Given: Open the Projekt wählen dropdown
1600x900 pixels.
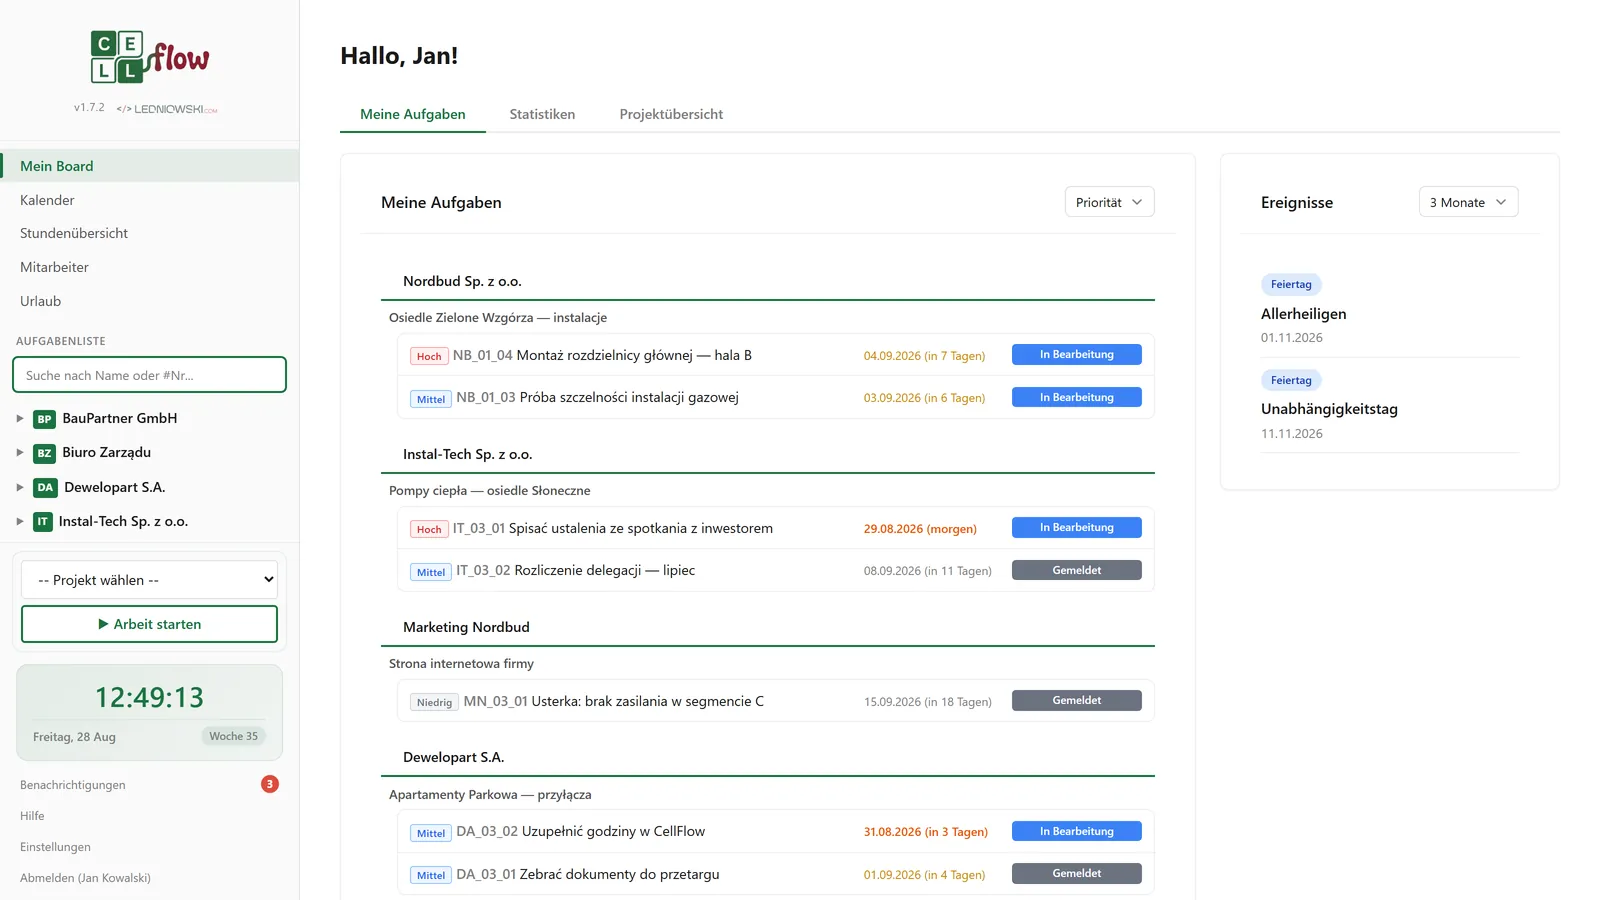Looking at the screenshot, I should coord(149,580).
